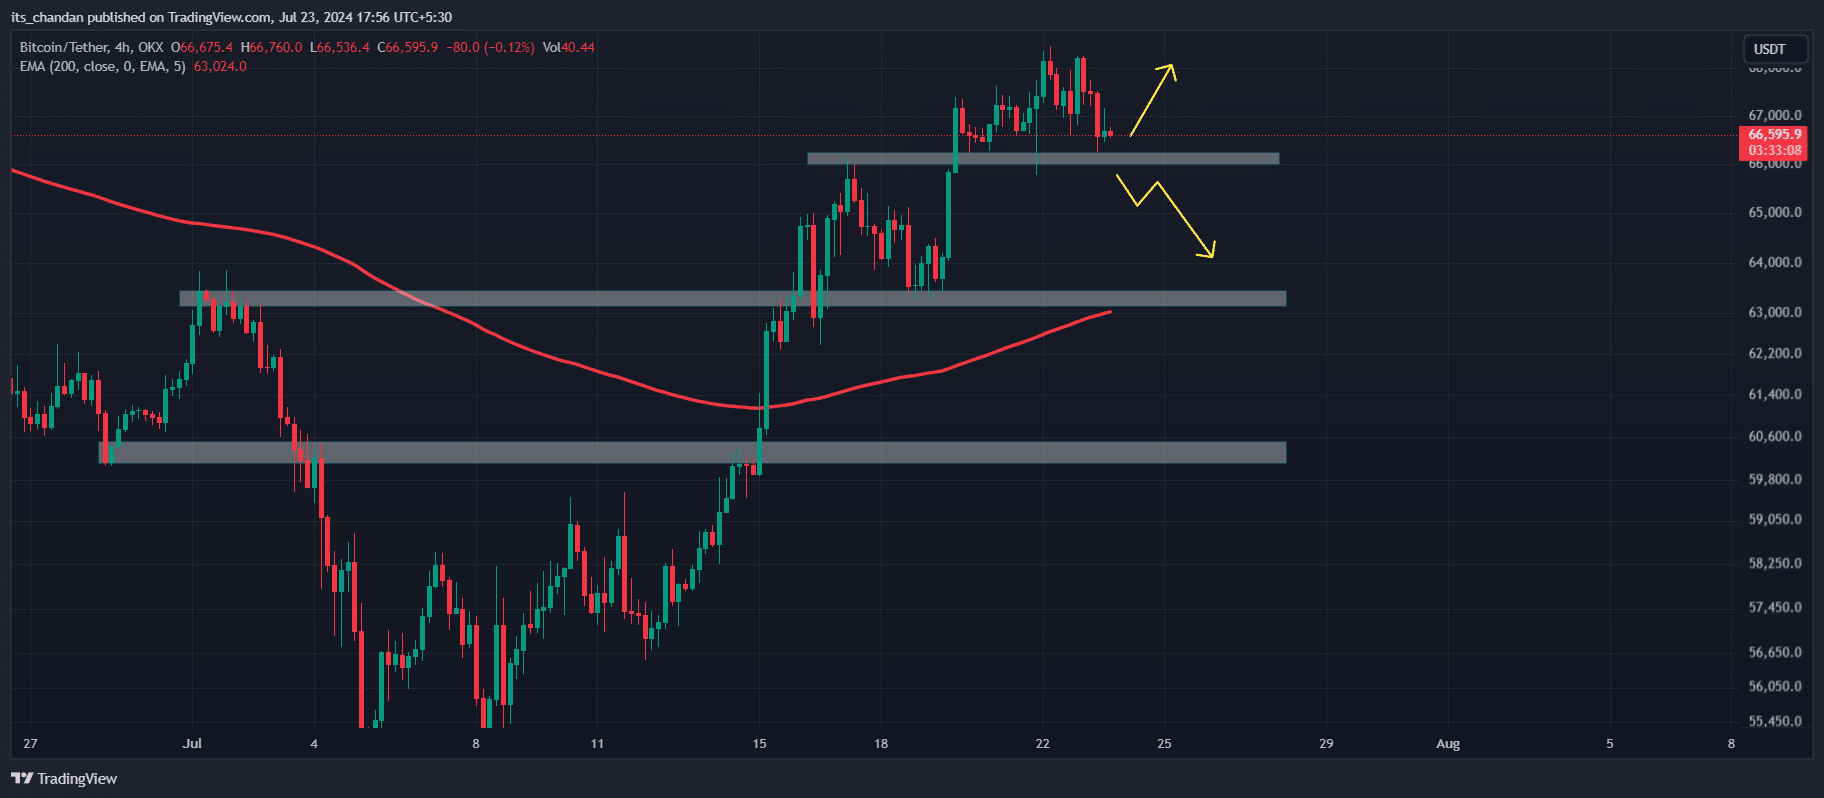The height and width of the screenshot is (798, 1824).
Task: Click the 57,450.0 price axis label
Action: 1774,607
